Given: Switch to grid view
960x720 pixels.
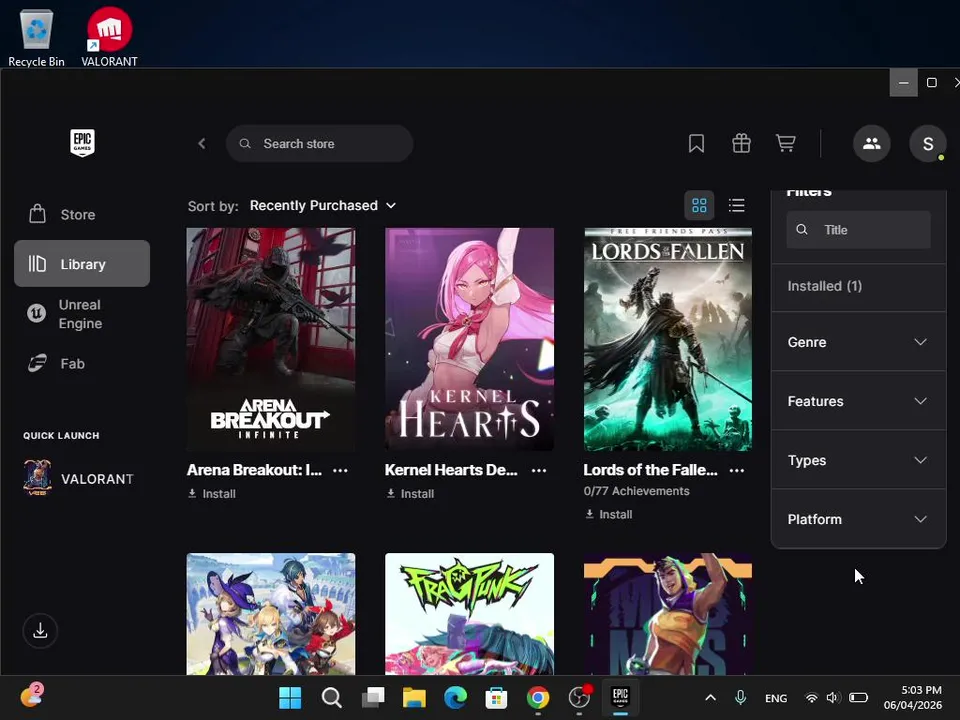Looking at the screenshot, I should click(x=699, y=205).
